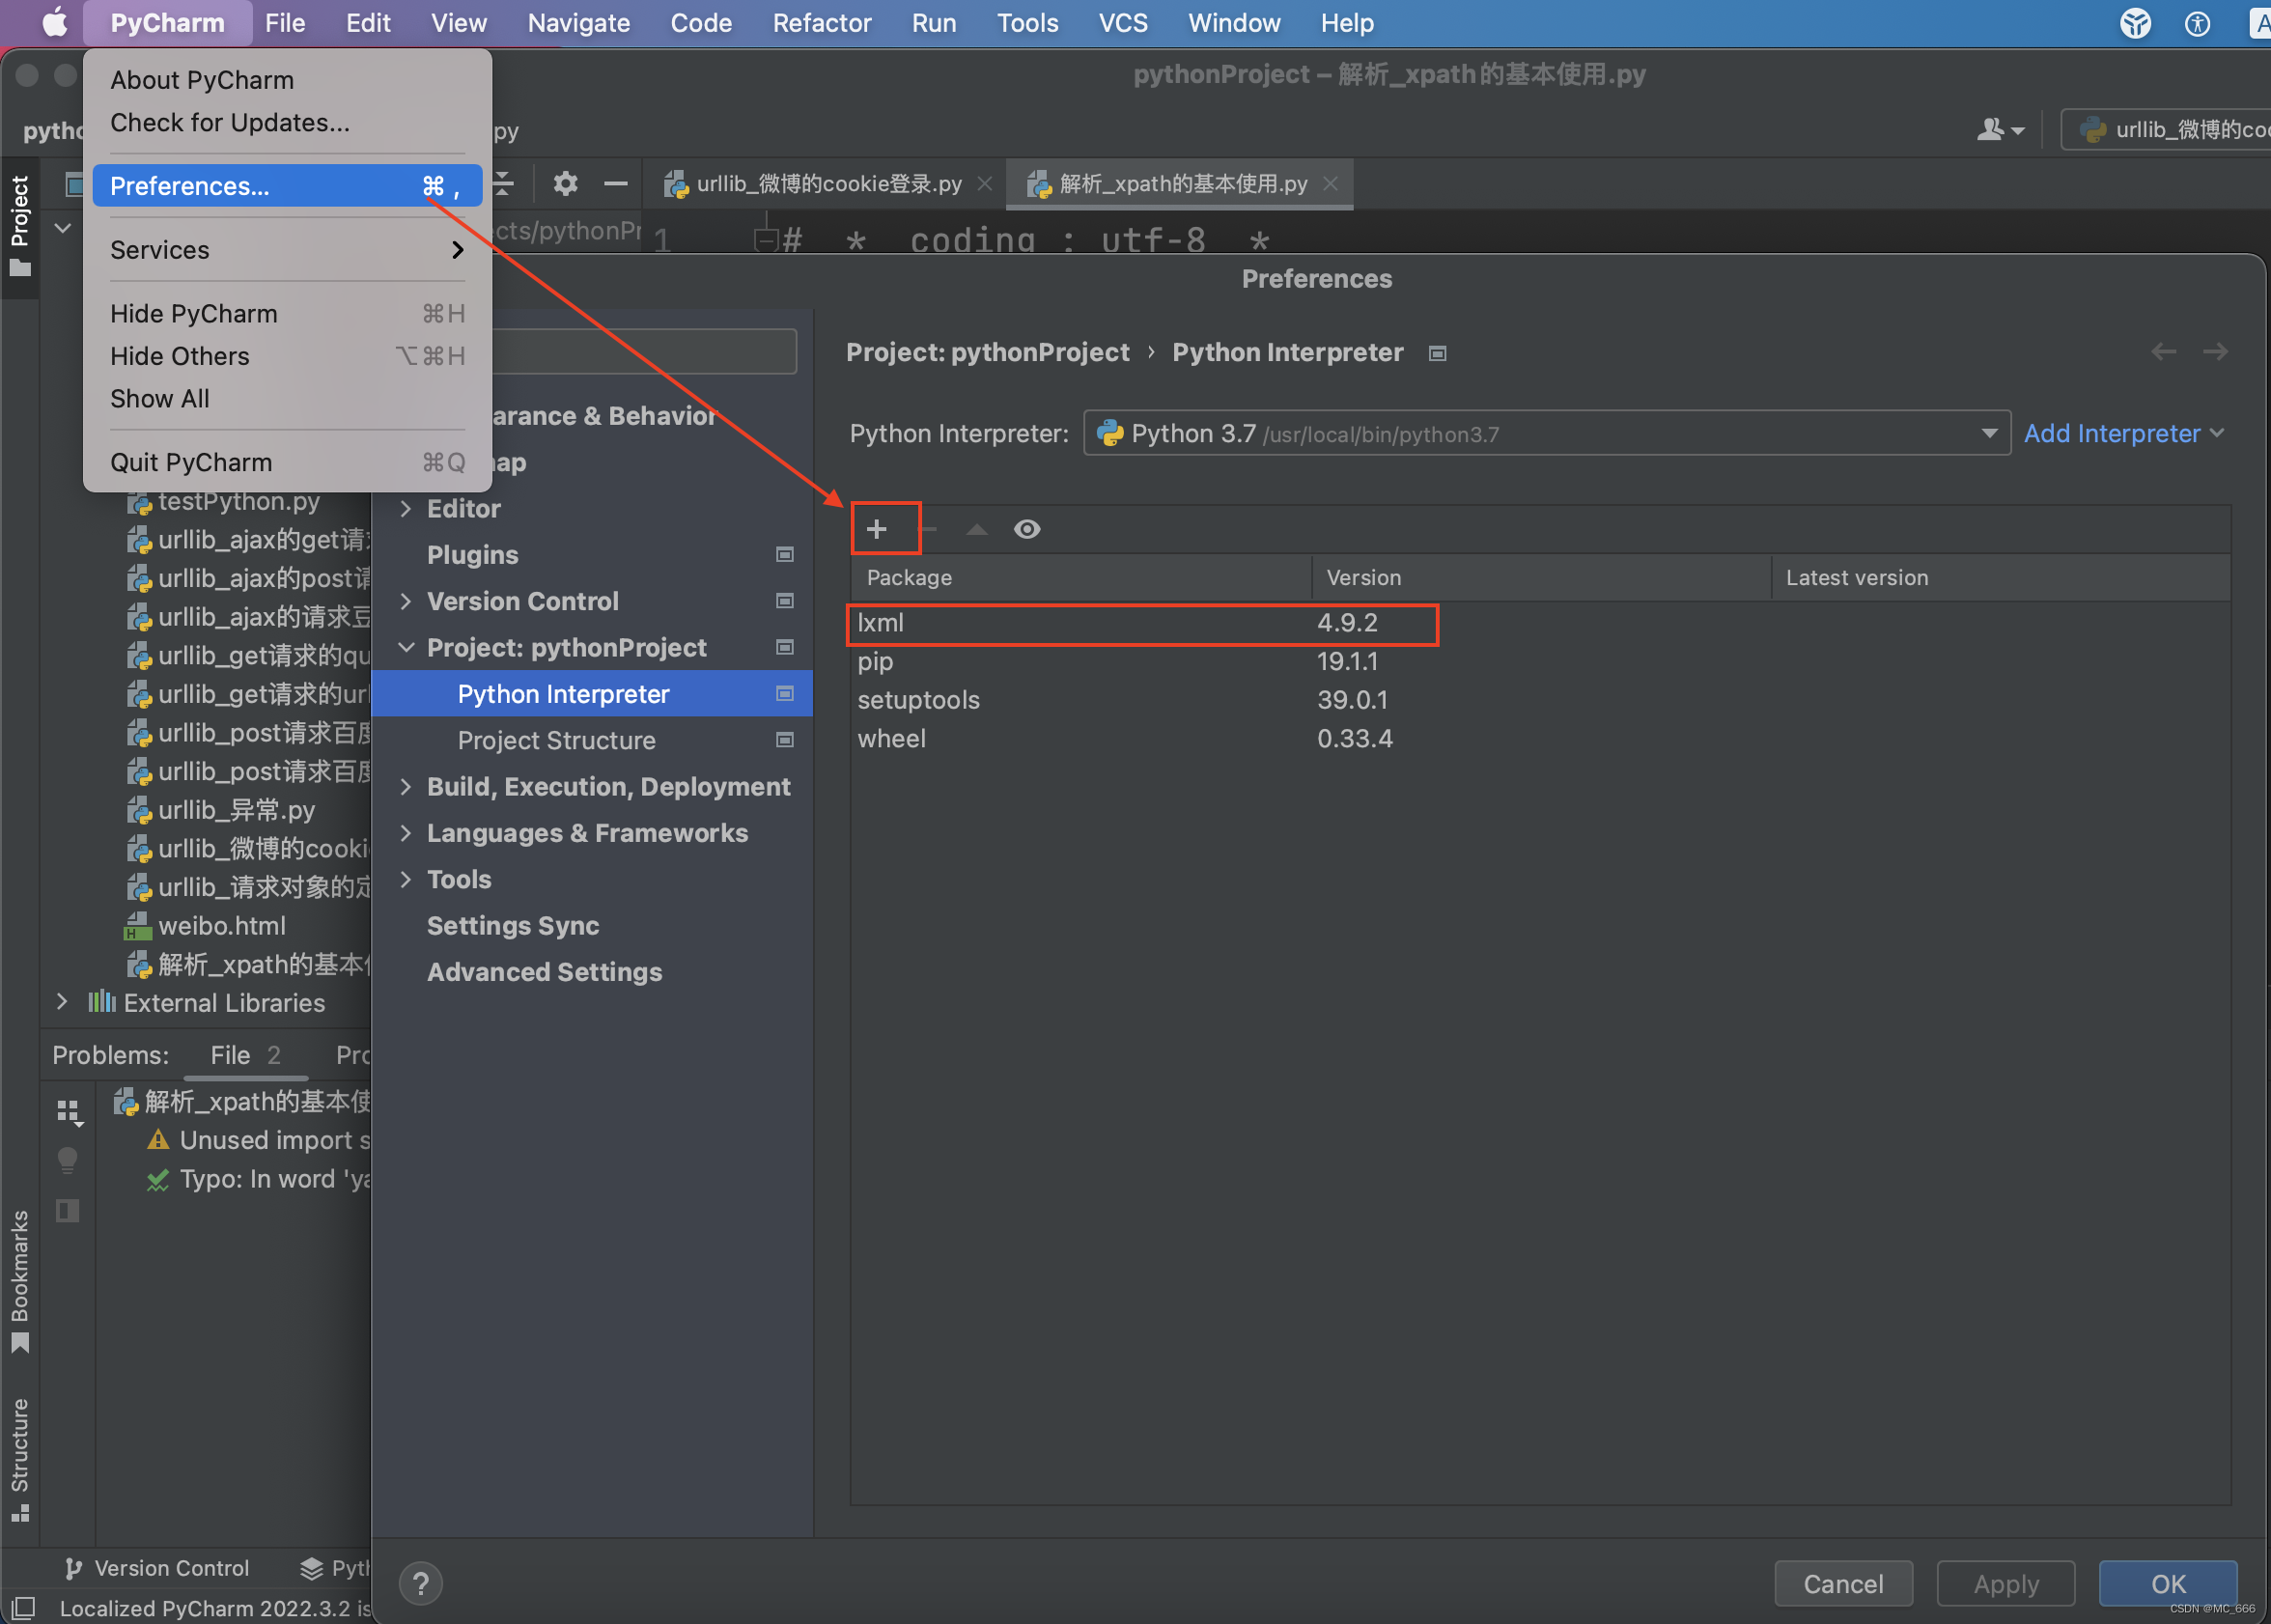2271x1624 pixels.
Task: Click the lightbulb quick-fix icon in Problems
Action: (x=68, y=1160)
